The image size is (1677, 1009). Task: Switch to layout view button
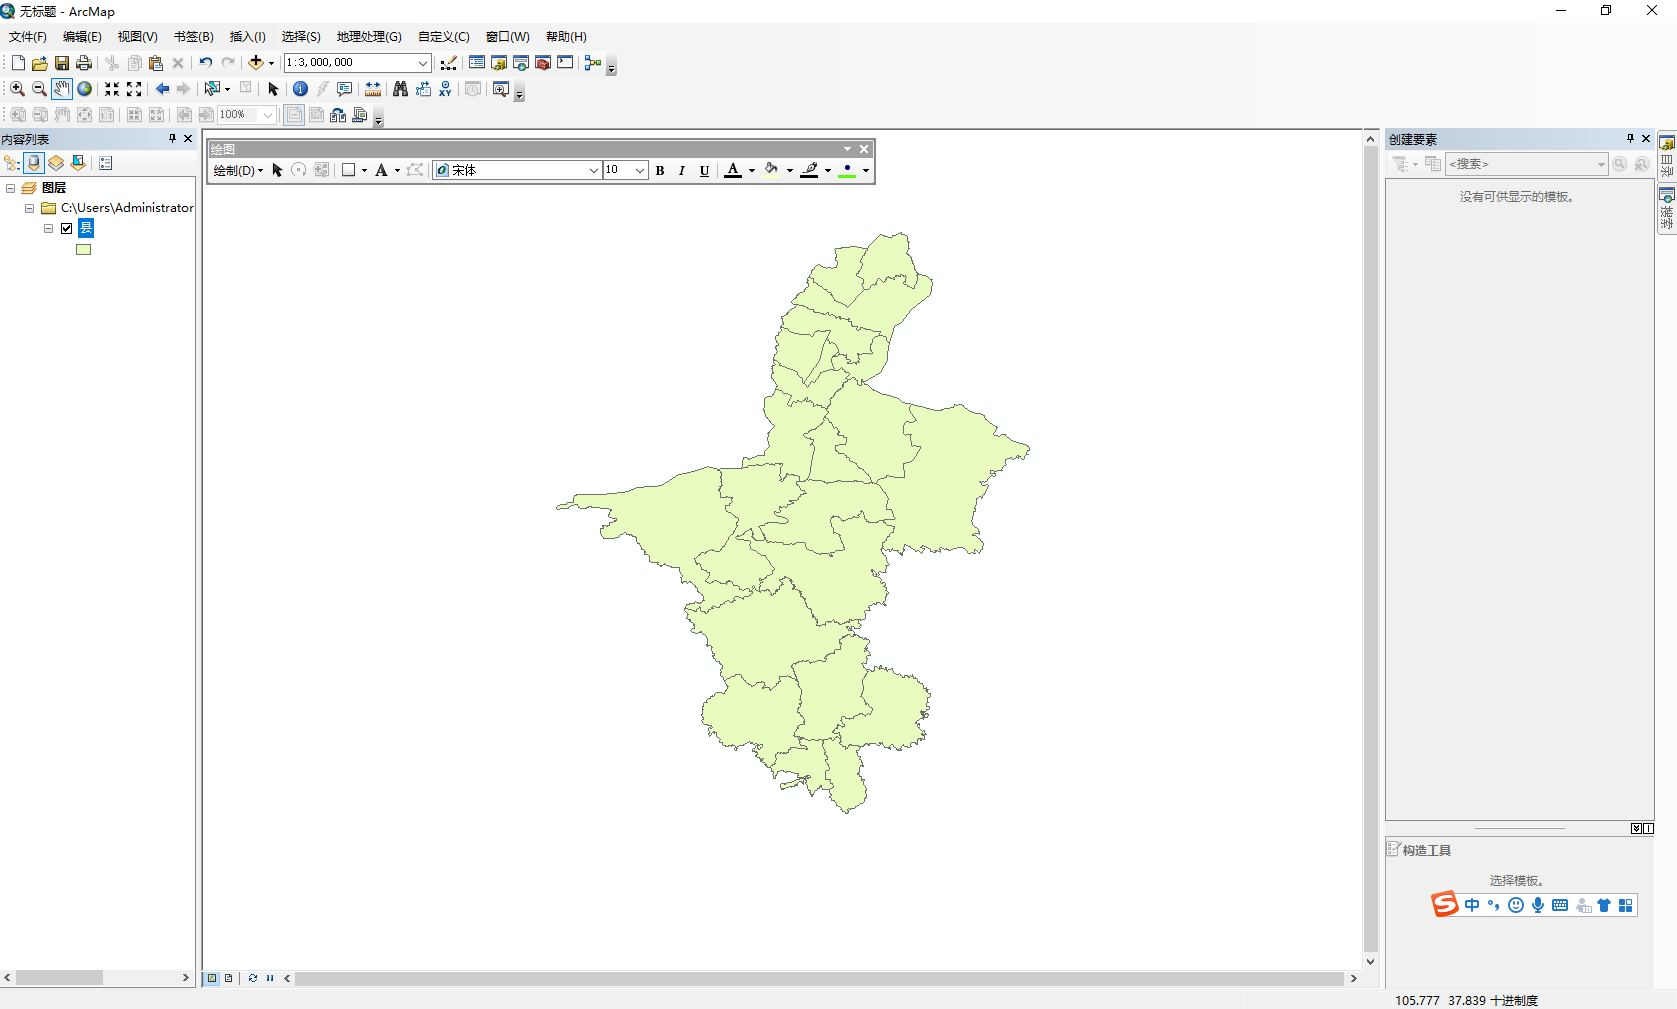coord(229,978)
